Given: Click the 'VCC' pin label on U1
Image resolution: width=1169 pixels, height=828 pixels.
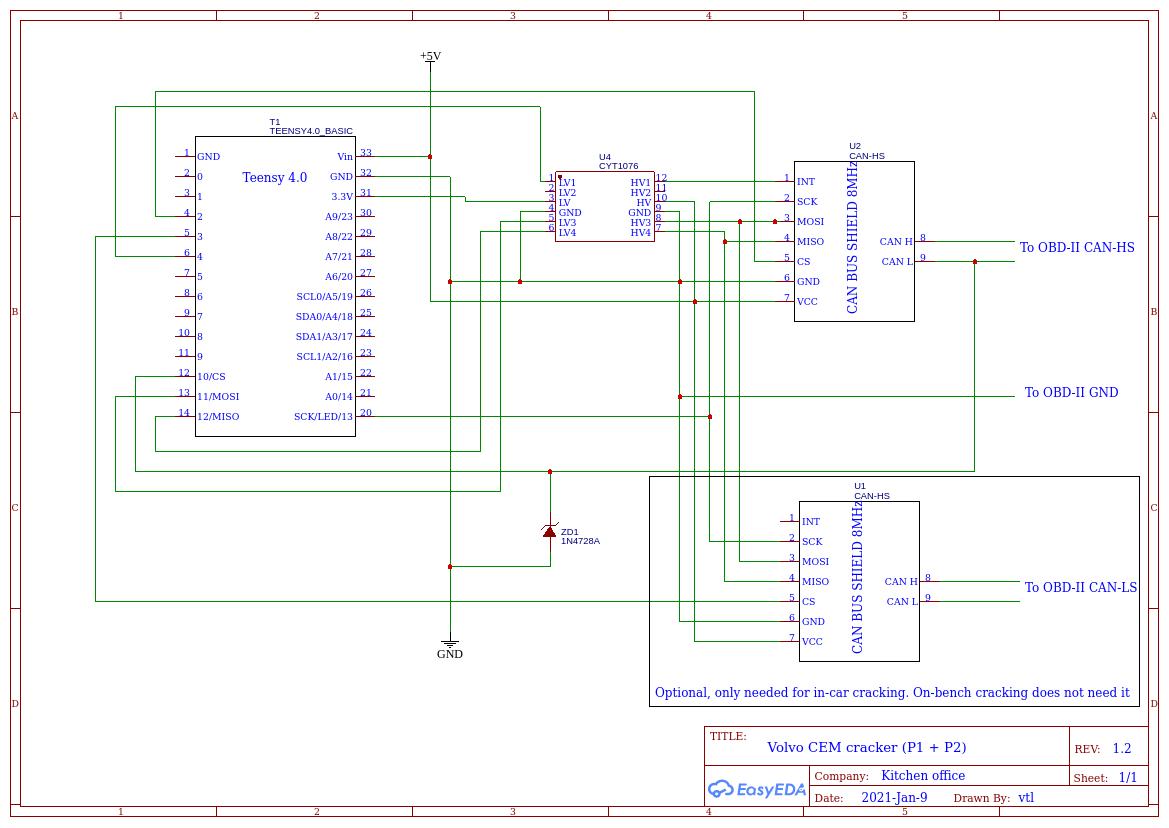Looking at the screenshot, I should click(813, 642).
